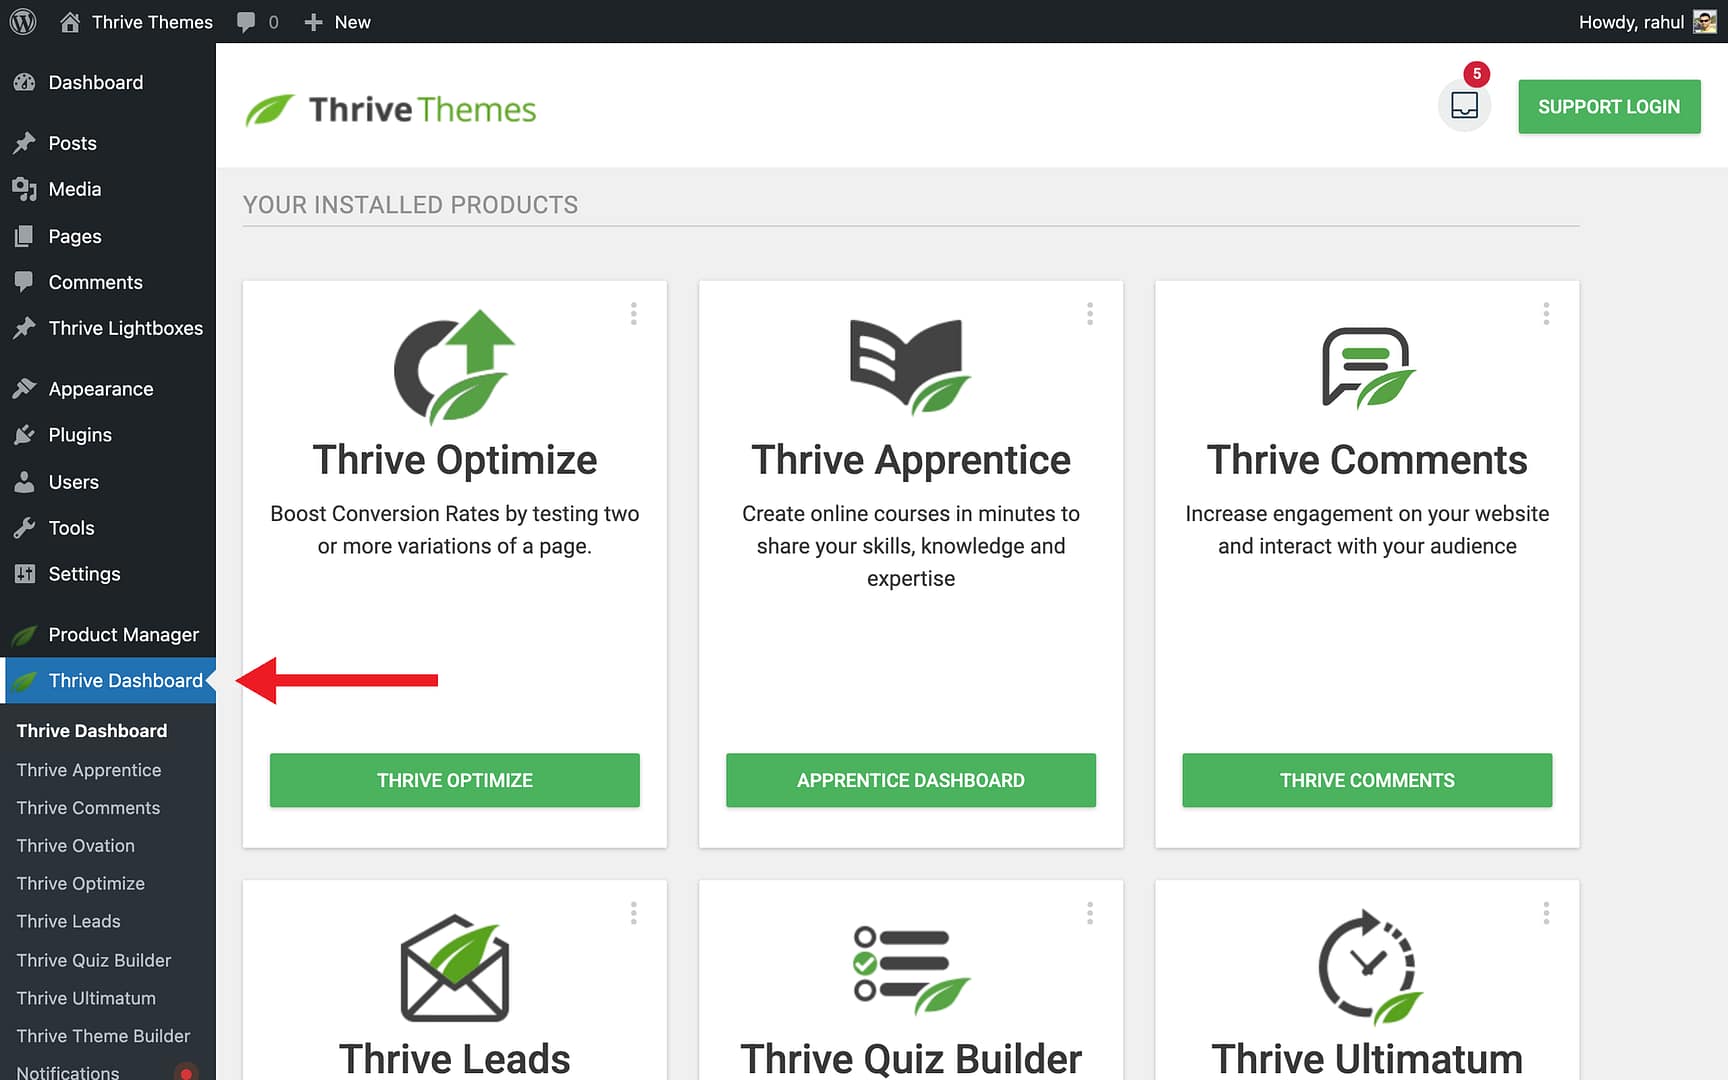Open the three-dot menu on Thrive Optimize card
The height and width of the screenshot is (1080, 1728).
[x=634, y=313]
